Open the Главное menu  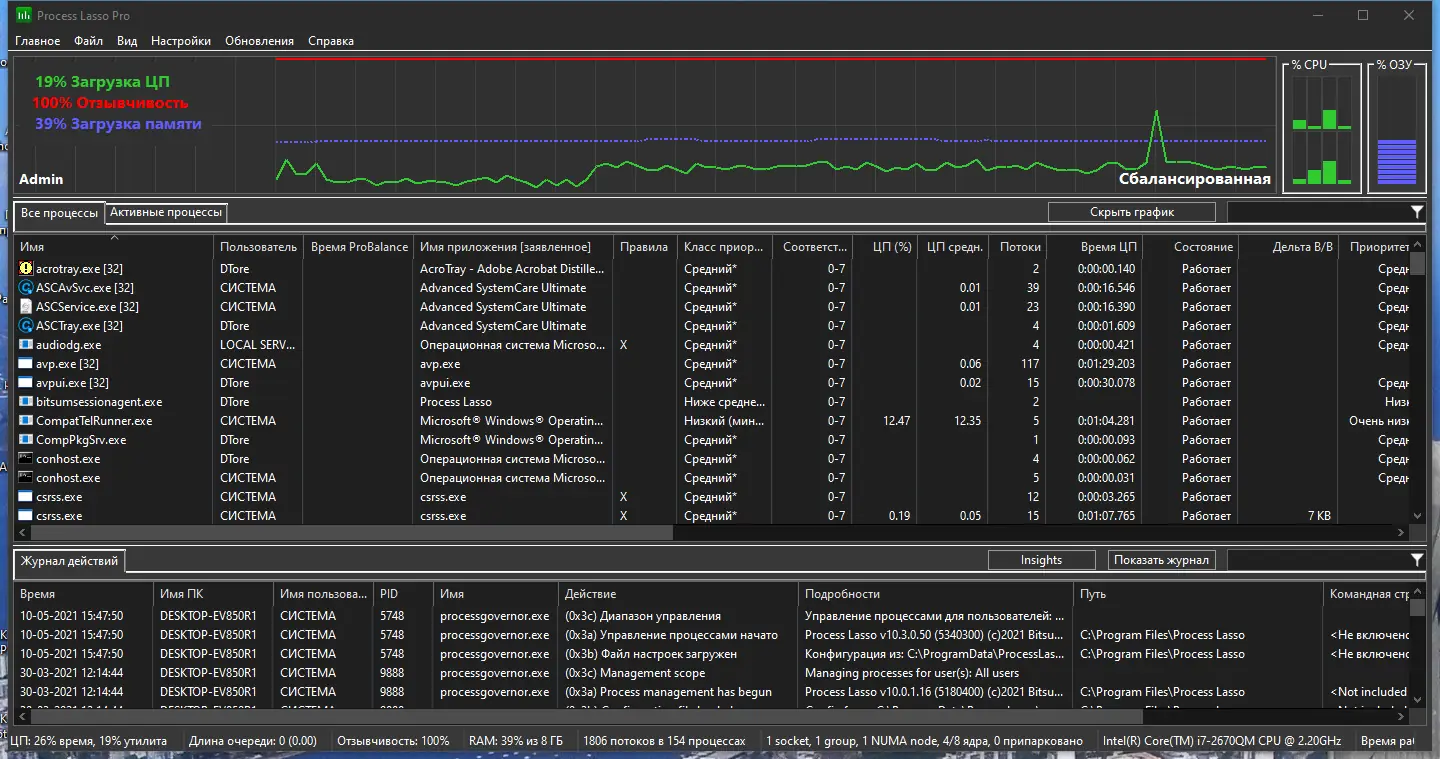[37, 41]
